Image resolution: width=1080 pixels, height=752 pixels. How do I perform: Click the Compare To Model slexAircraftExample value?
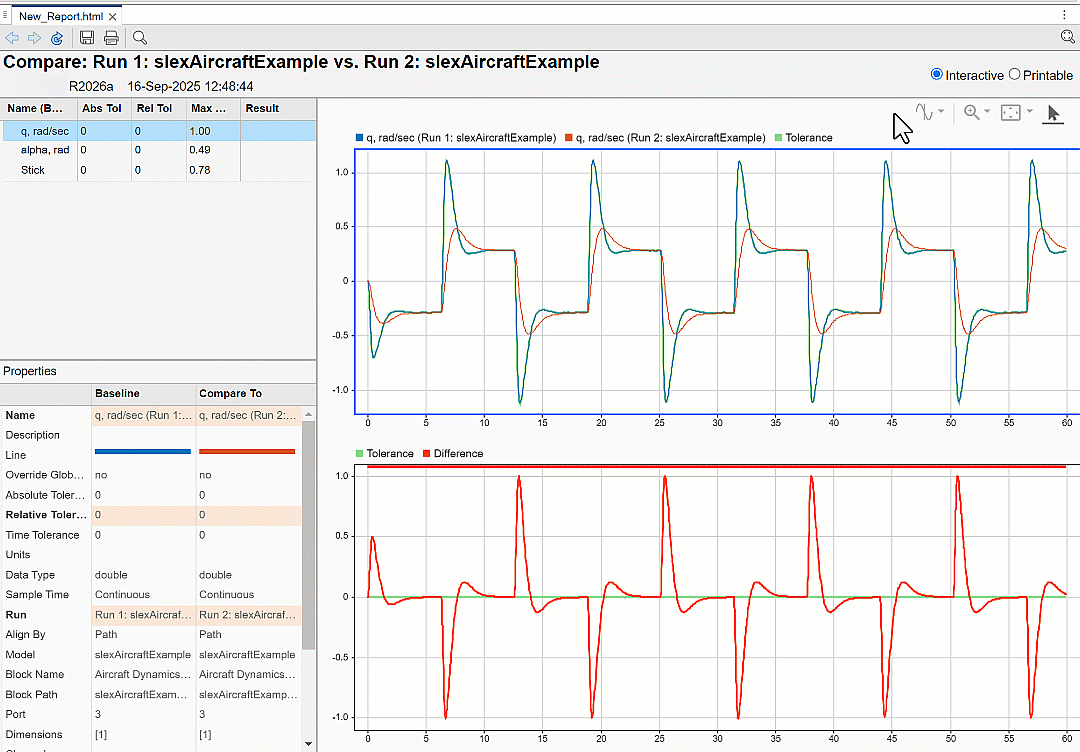tap(247, 655)
